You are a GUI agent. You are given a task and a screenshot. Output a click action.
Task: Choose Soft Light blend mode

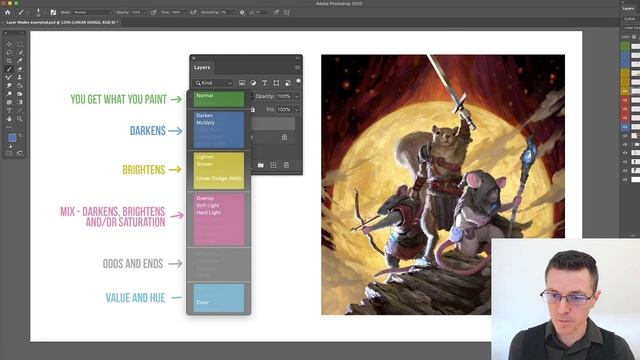pos(208,205)
